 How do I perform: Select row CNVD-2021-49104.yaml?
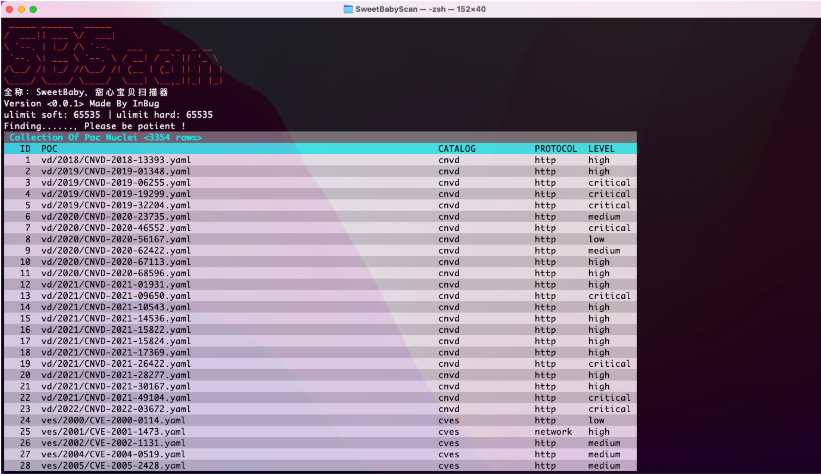coord(320,398)
